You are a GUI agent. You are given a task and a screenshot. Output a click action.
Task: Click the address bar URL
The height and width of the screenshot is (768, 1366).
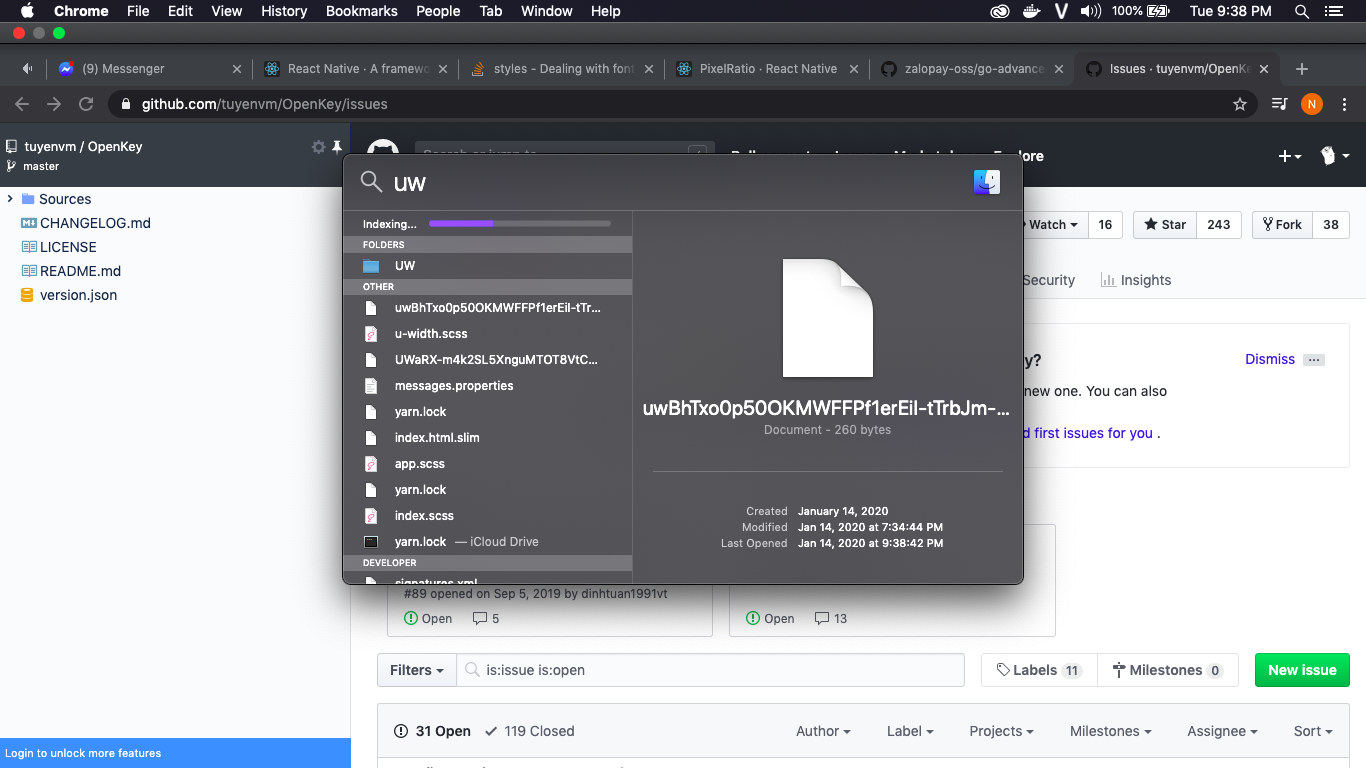pyautogui.click(x=264, y=104)
